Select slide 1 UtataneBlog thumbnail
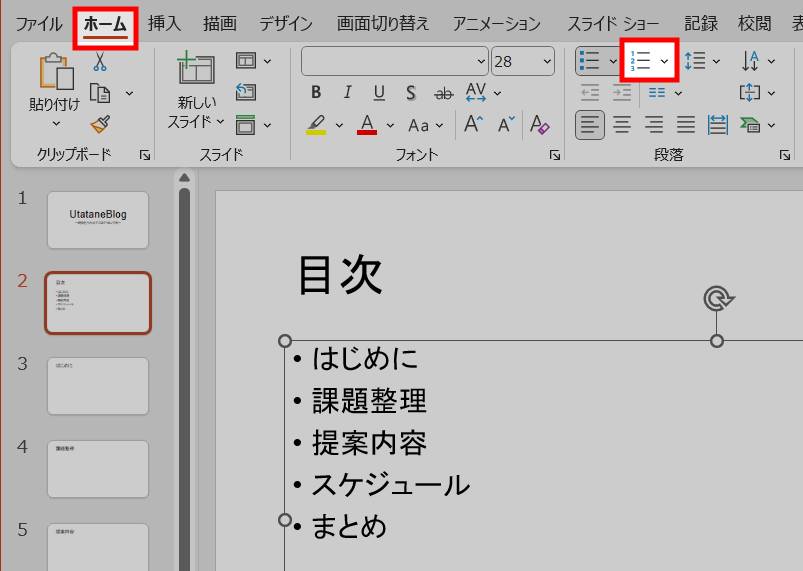This screenshot has width=803, height=571. click(98, 220)
